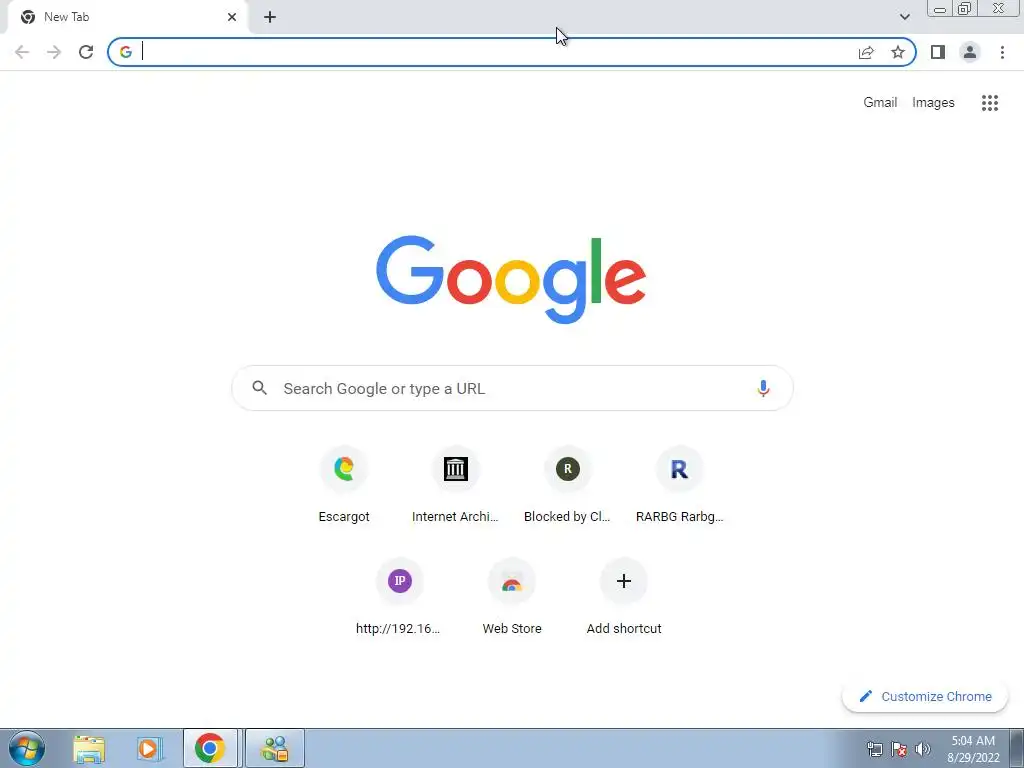Expand the tab search dropdown arrow
The height and width of the screenshot is (768, 1024).
(904, 17)
